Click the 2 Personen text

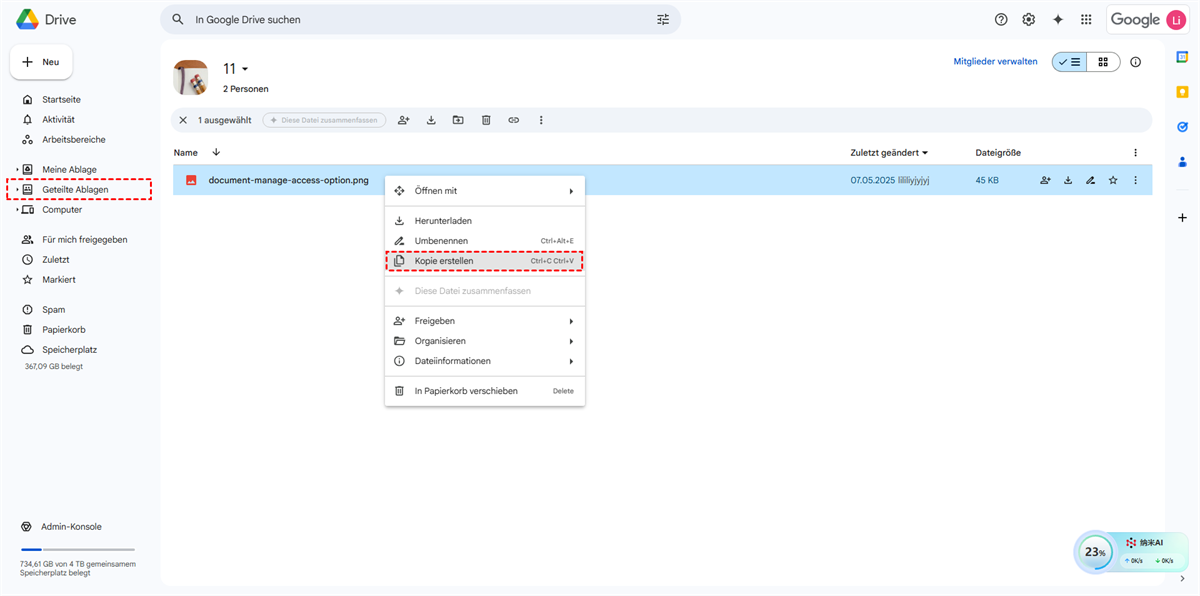(x=245, y=89)
